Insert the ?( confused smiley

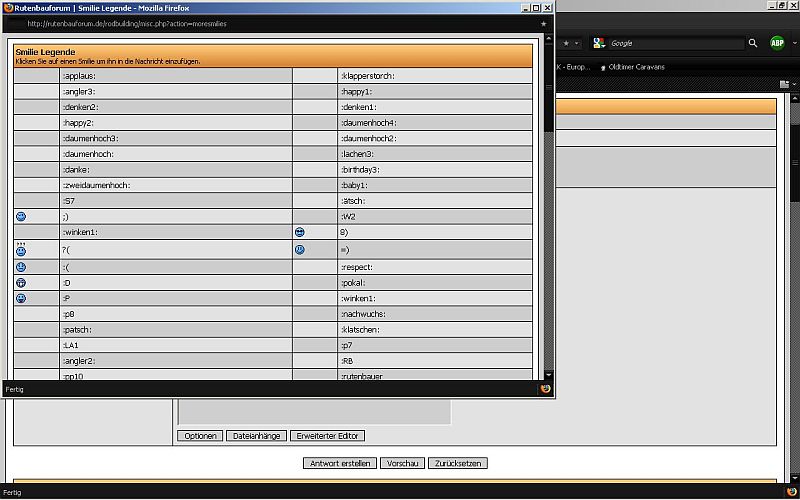[21, 249]
